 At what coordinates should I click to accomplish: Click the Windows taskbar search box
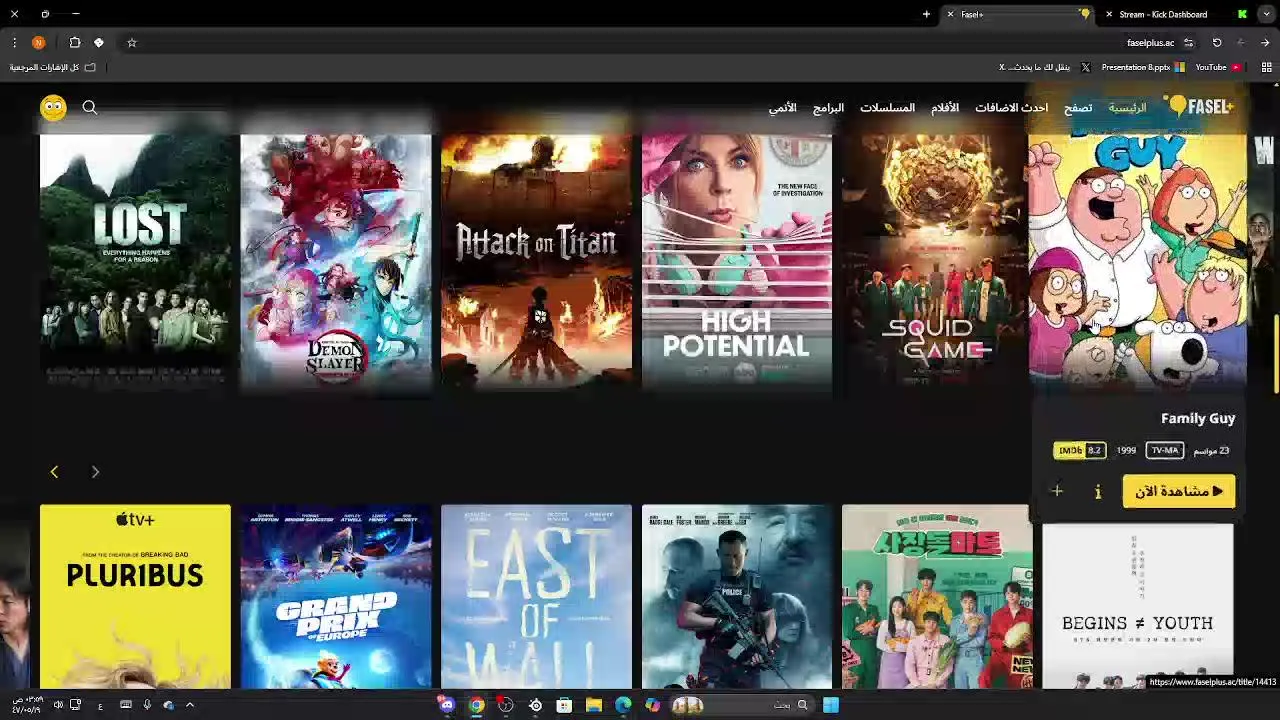pyautogui.click(x=743, y=705)
